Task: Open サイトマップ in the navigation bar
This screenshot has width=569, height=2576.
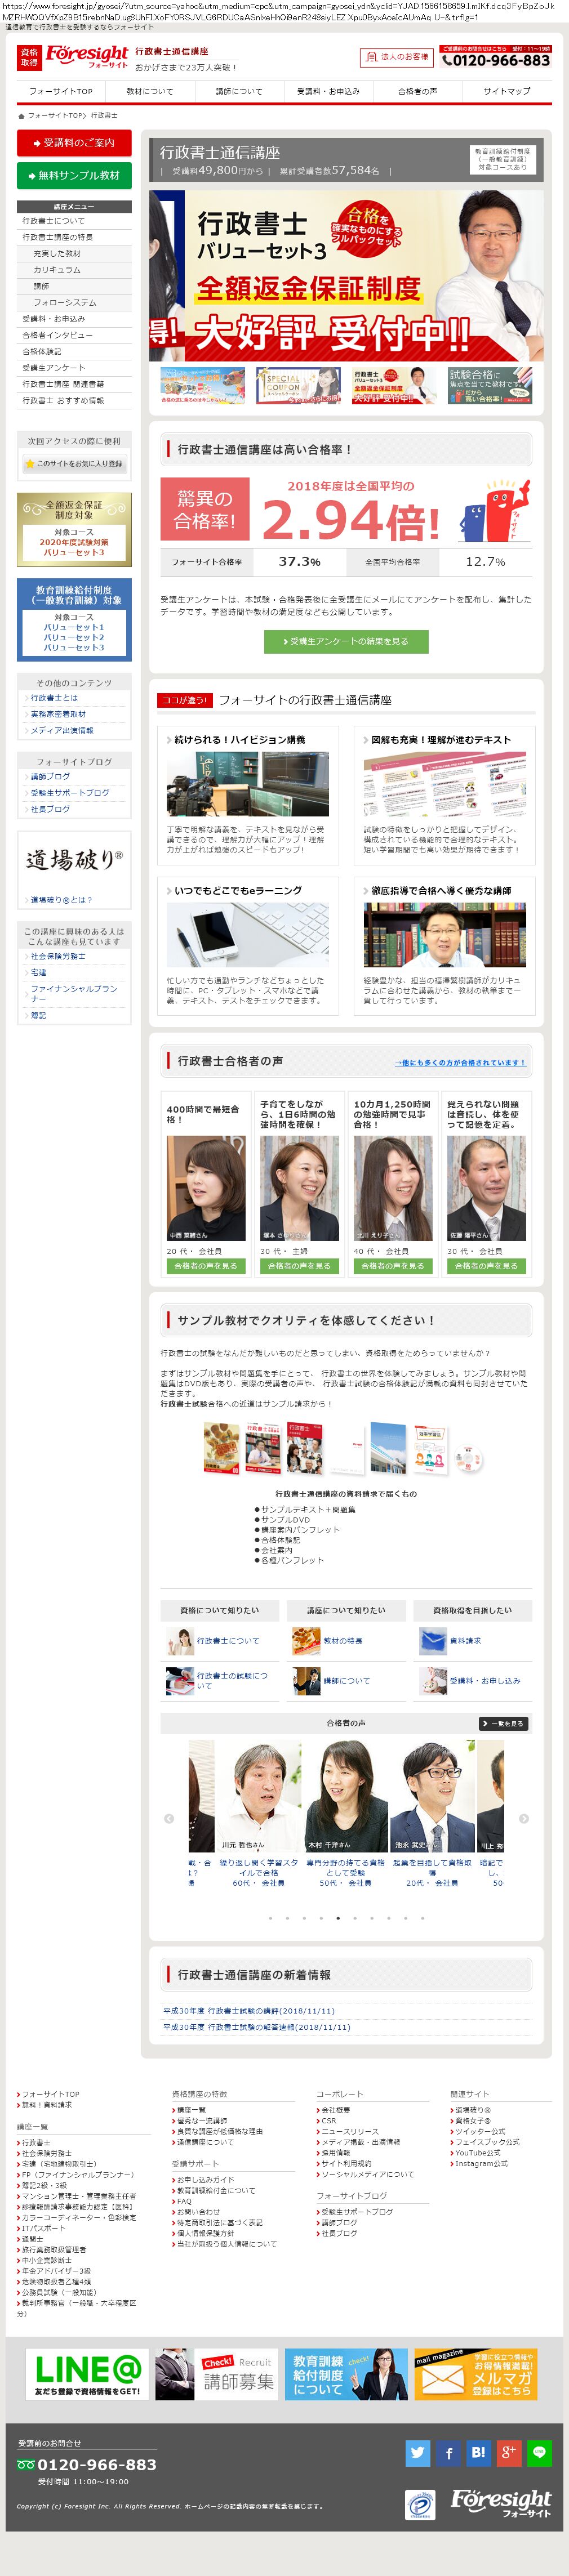Action: 507,91
